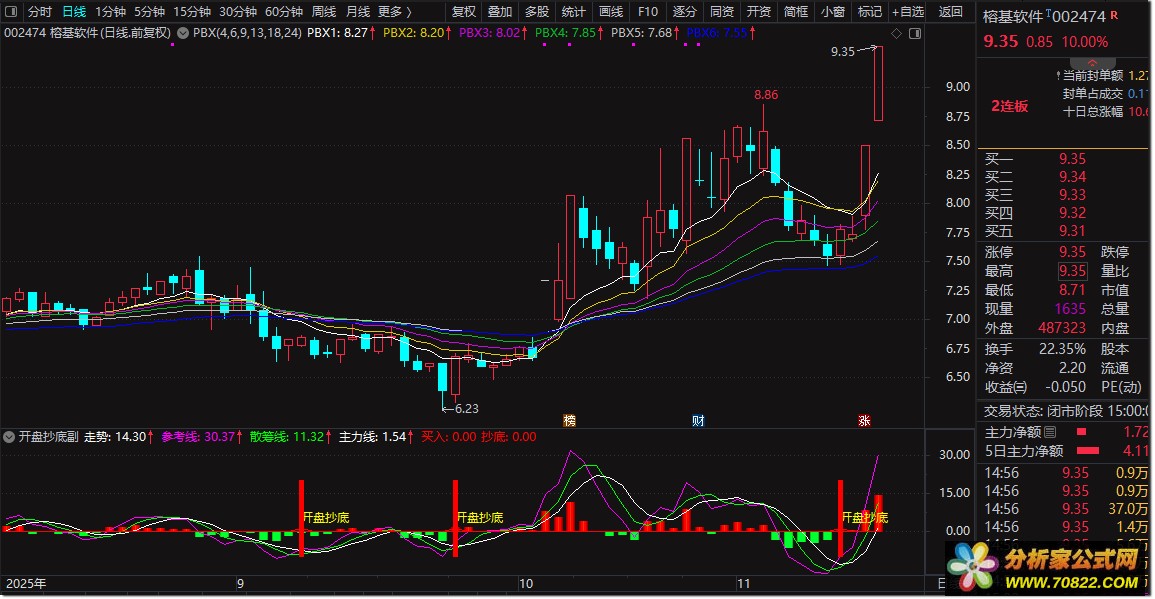Switch to 15分钟 period
1155x599 pixels.
(x=192, y=12)
